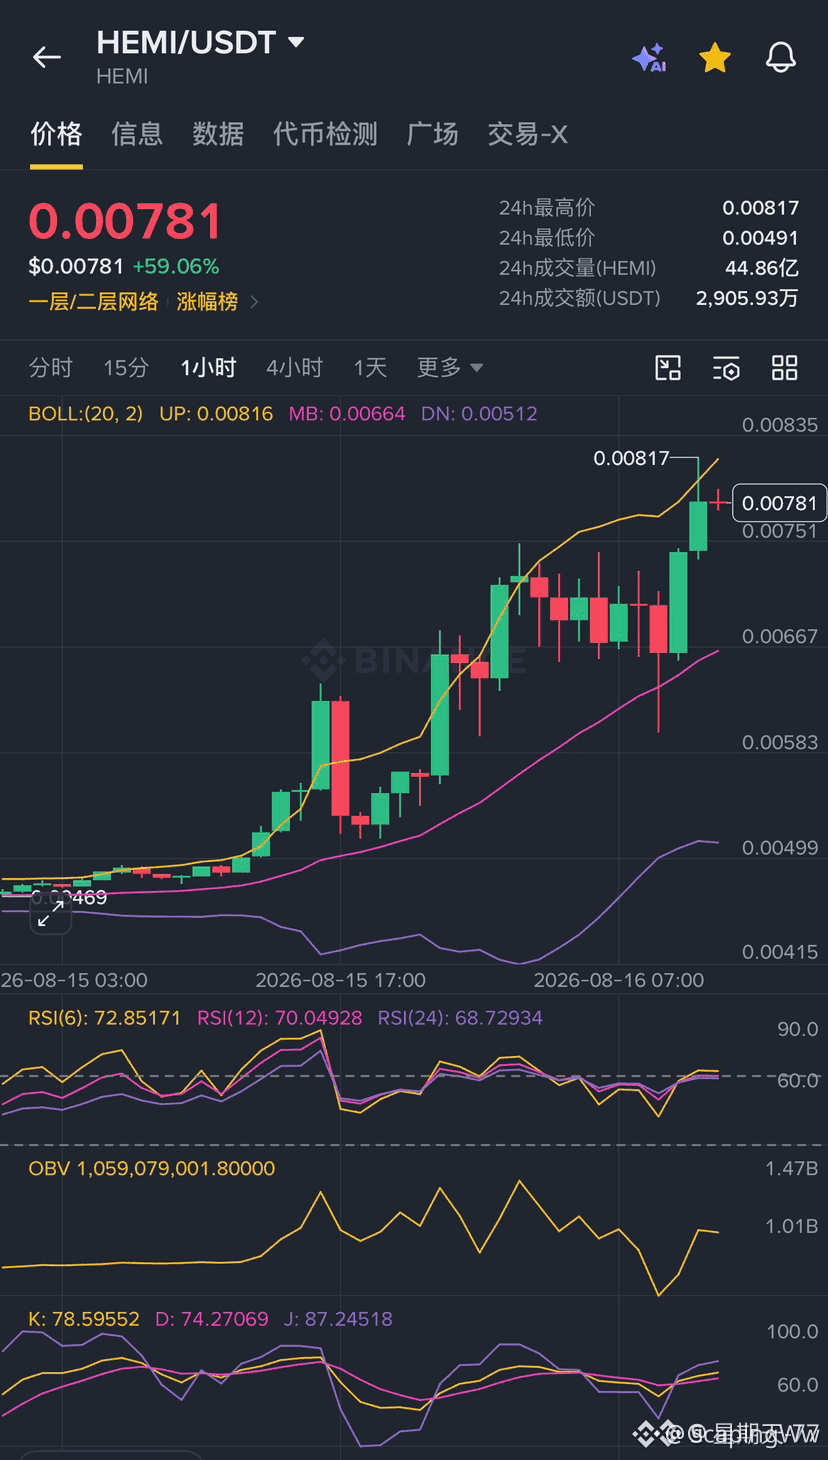Screen dimensions: 828x1460
Task: Click the UP: 0.00816 value
Action: pos(216,413)
